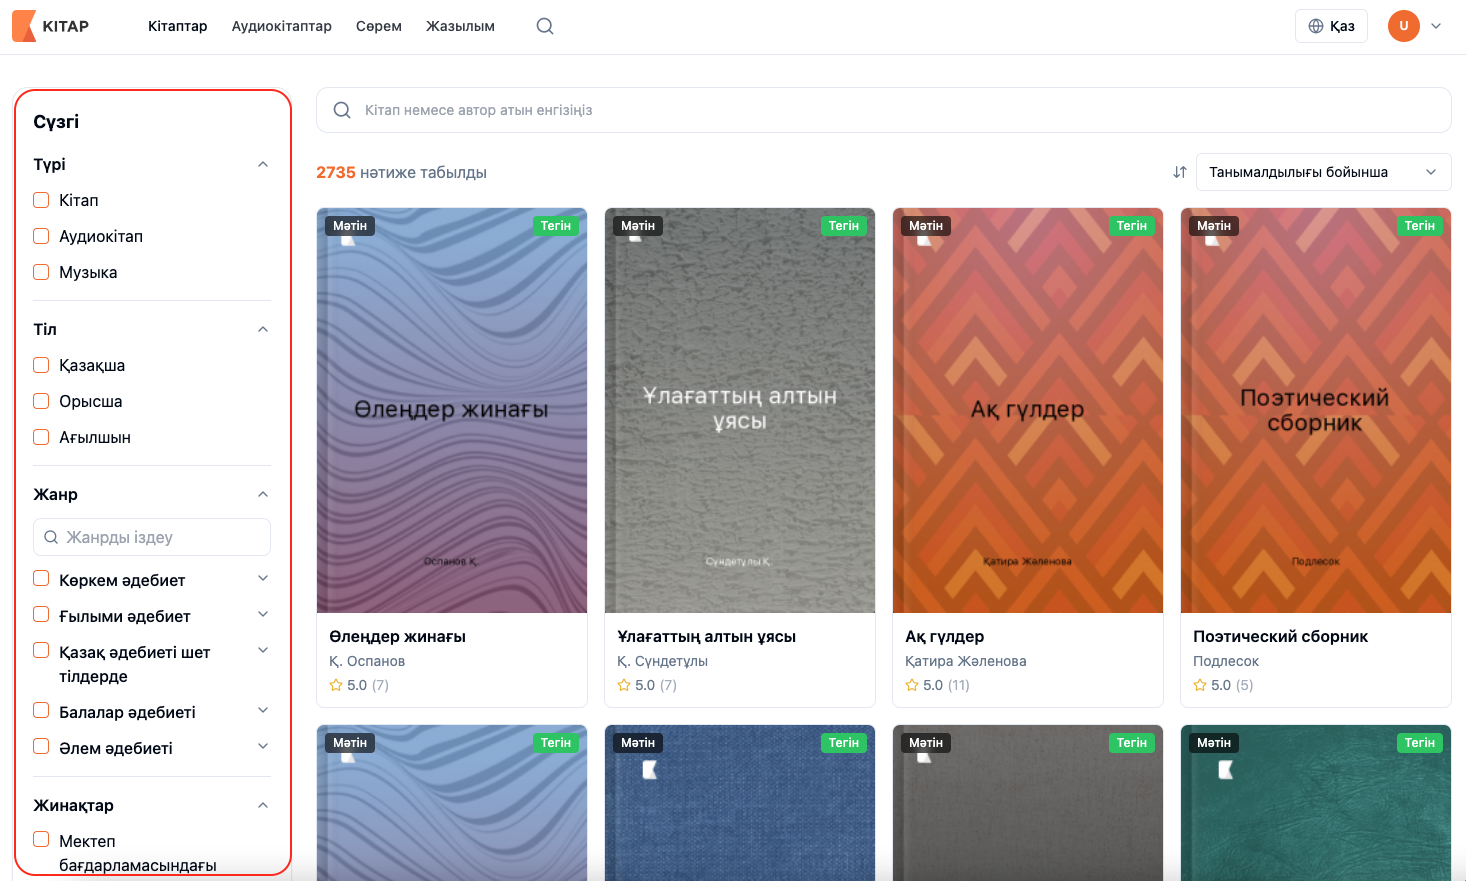Click the book or author search field
The height and width of the screenshot is (881, 1466).
click(x=884, y=110)
